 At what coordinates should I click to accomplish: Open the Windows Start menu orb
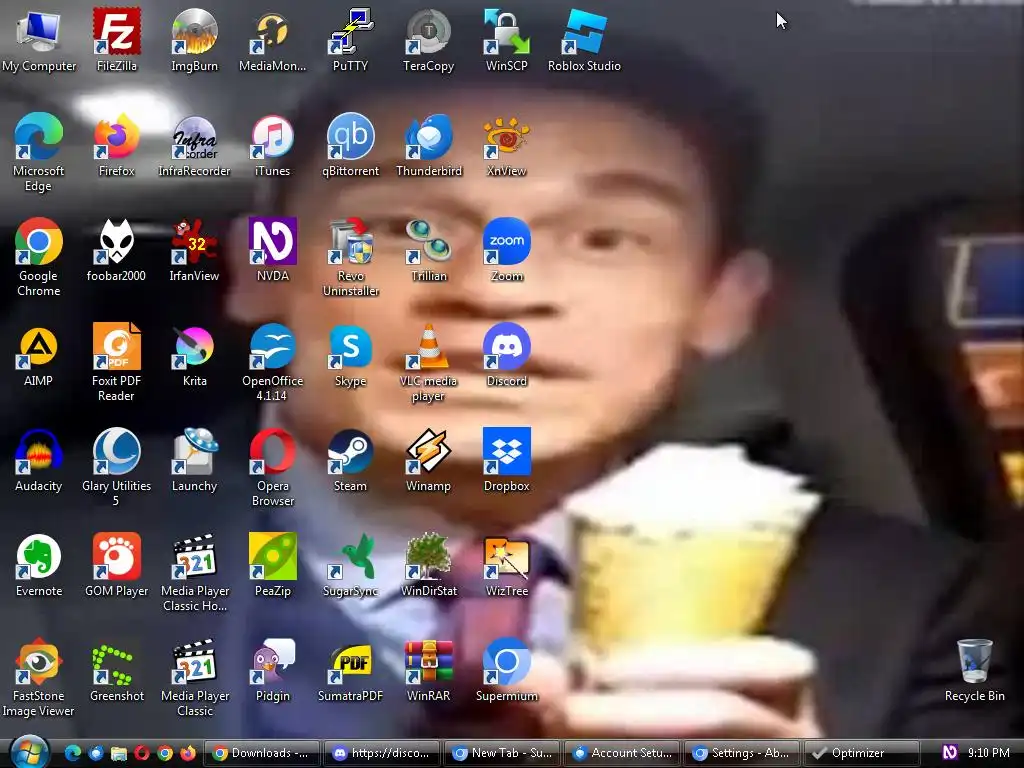(x=29, y=752)
